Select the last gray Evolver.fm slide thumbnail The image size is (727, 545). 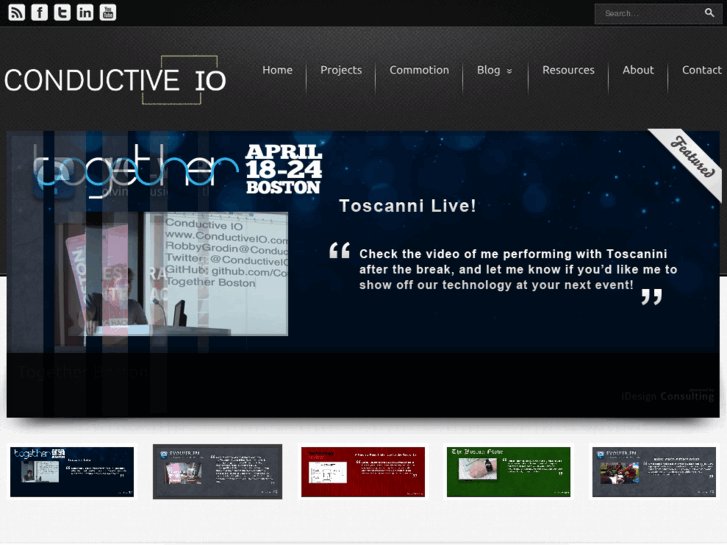654,472
